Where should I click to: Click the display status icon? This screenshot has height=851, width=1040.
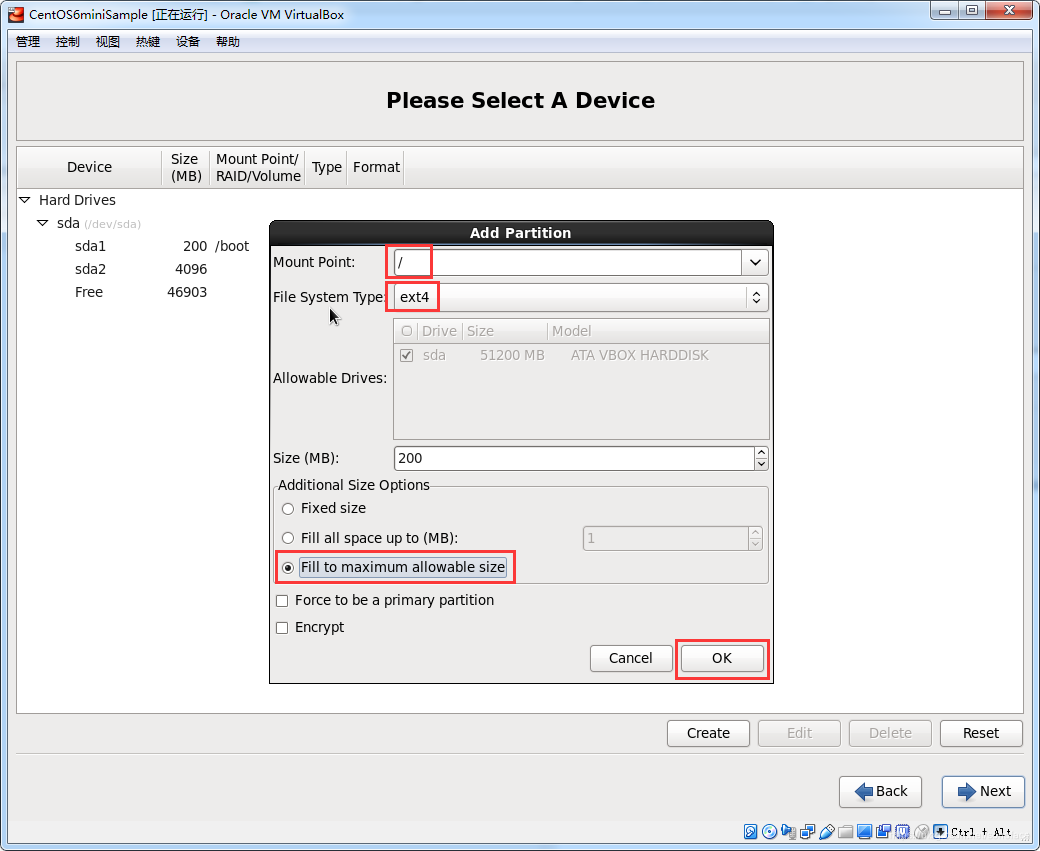[864, 832]
